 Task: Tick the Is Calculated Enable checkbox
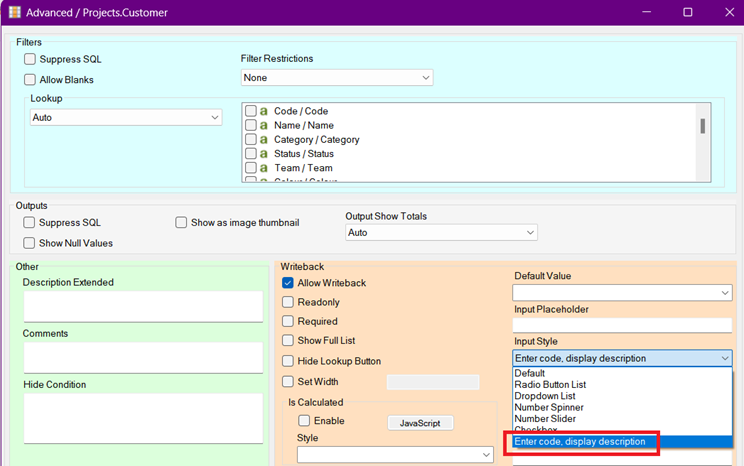pos(304,421)
